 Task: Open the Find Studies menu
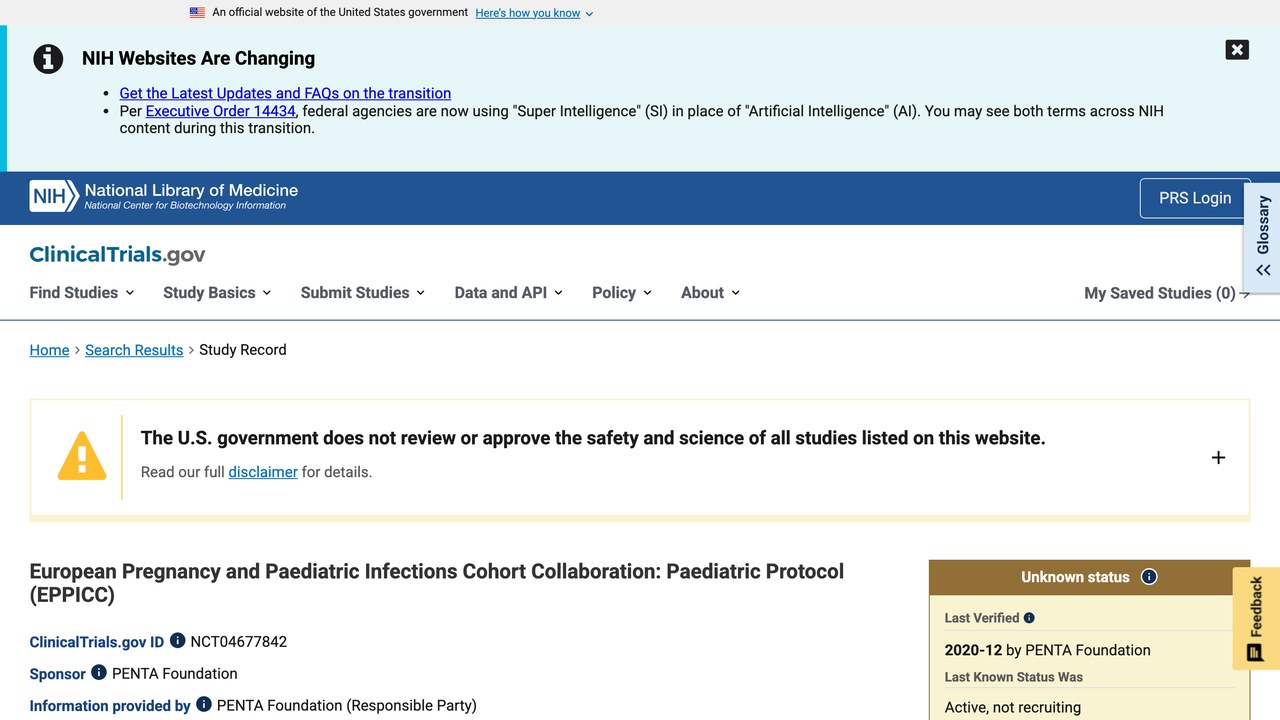point(82,293)
